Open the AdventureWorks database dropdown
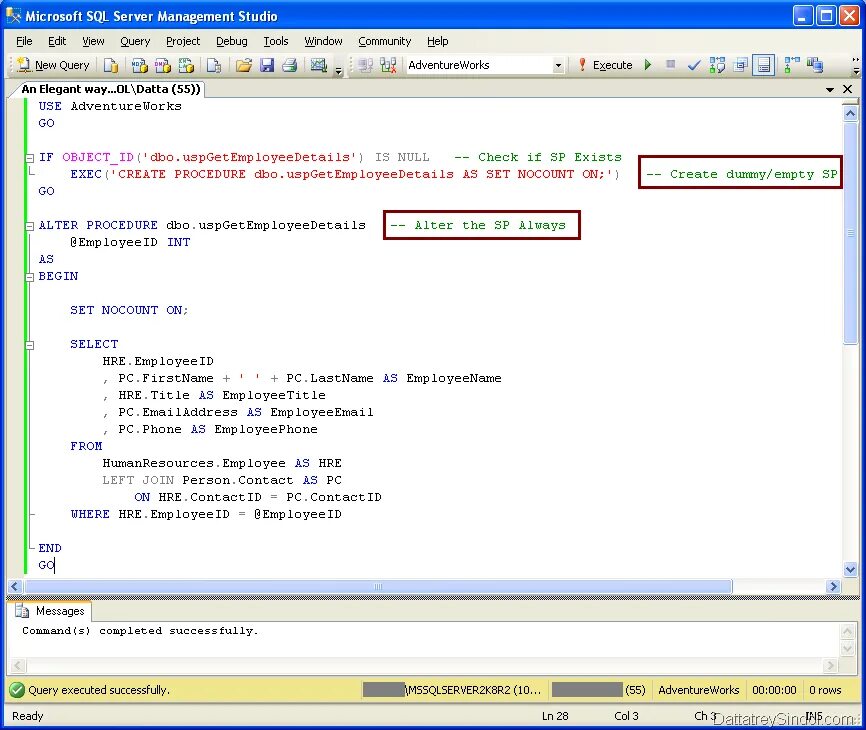Screen dimensions: 866x730 click(558, 65)
